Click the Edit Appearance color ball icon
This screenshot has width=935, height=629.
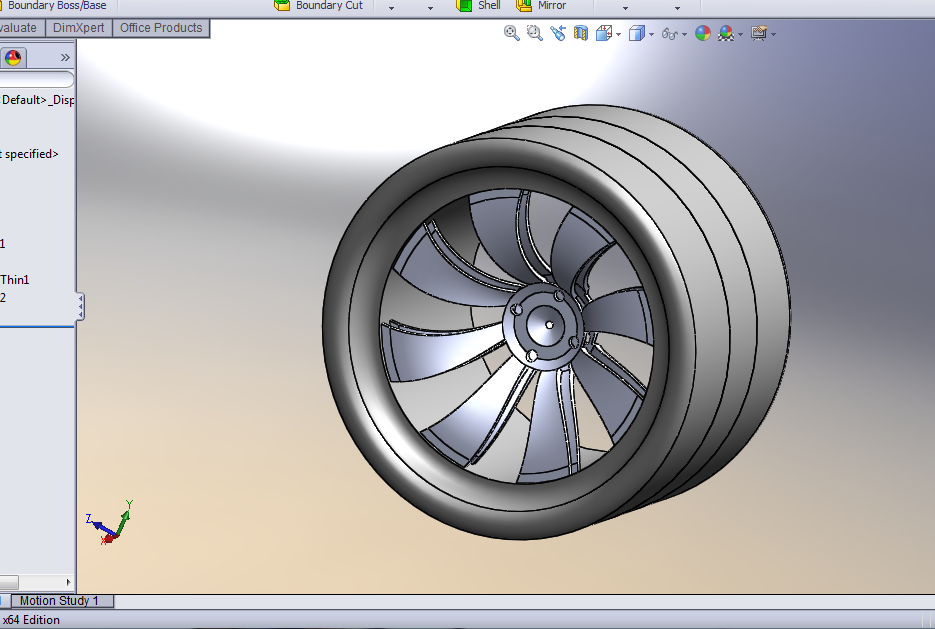(x=703, y=33)
